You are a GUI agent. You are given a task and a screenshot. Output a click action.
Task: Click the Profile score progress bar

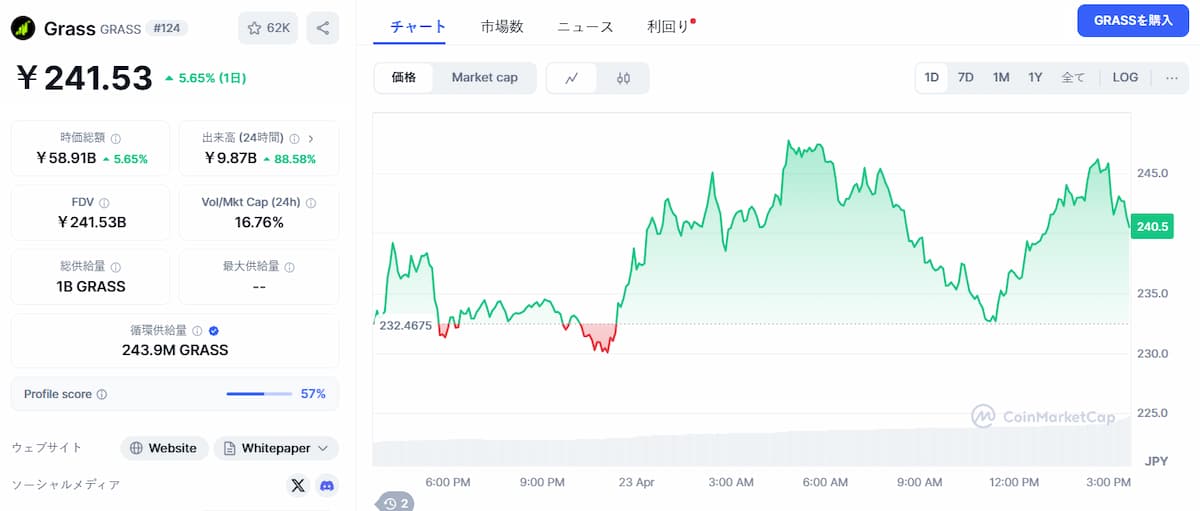(x=258, y=394)
